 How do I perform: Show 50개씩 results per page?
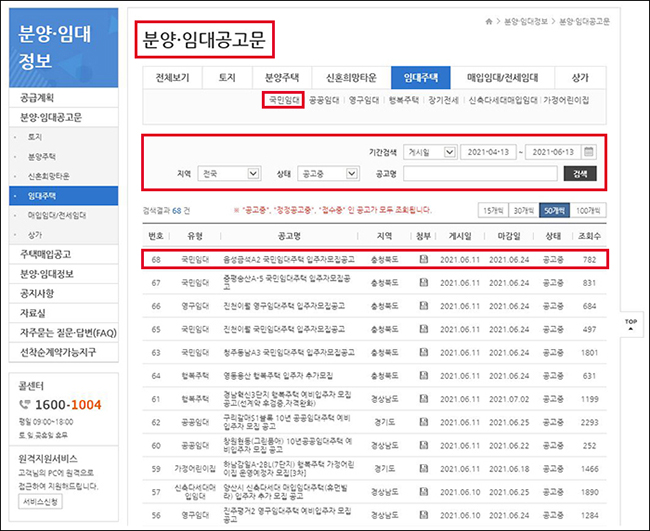pos(554,210)
